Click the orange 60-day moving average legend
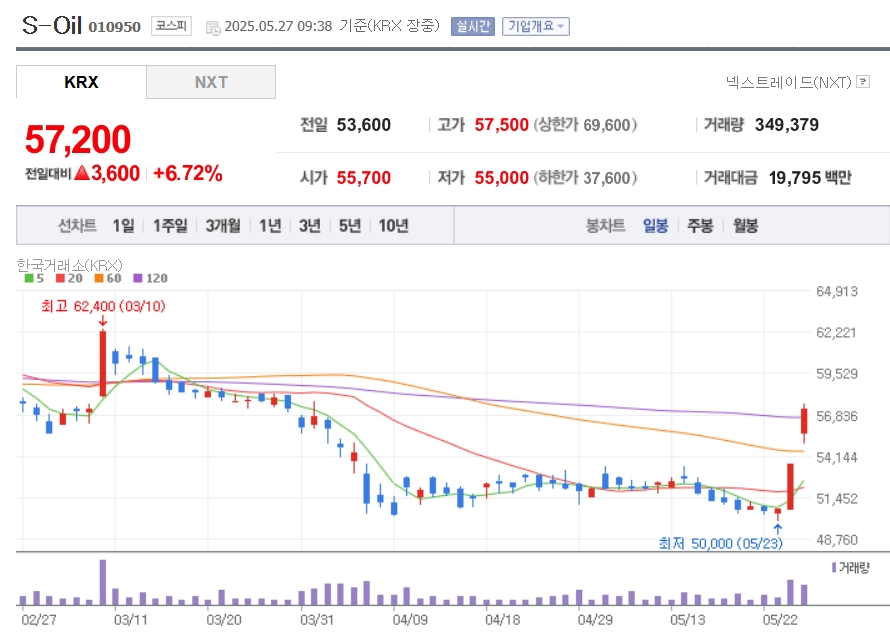 (x=108, y=278)
